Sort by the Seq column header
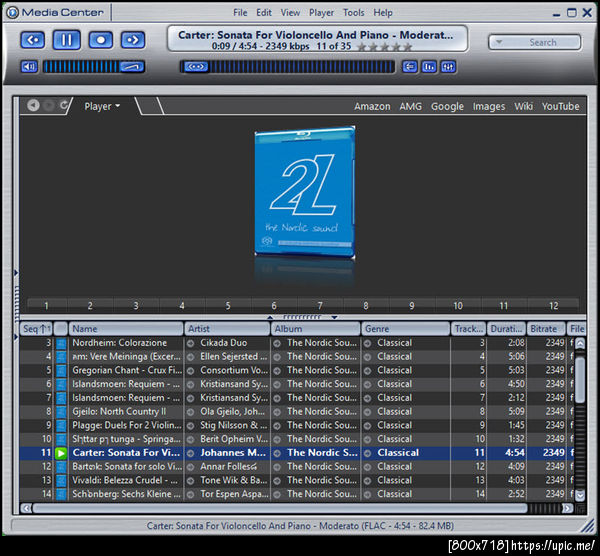This screenshot has height=556, width=600. [36, 329]
